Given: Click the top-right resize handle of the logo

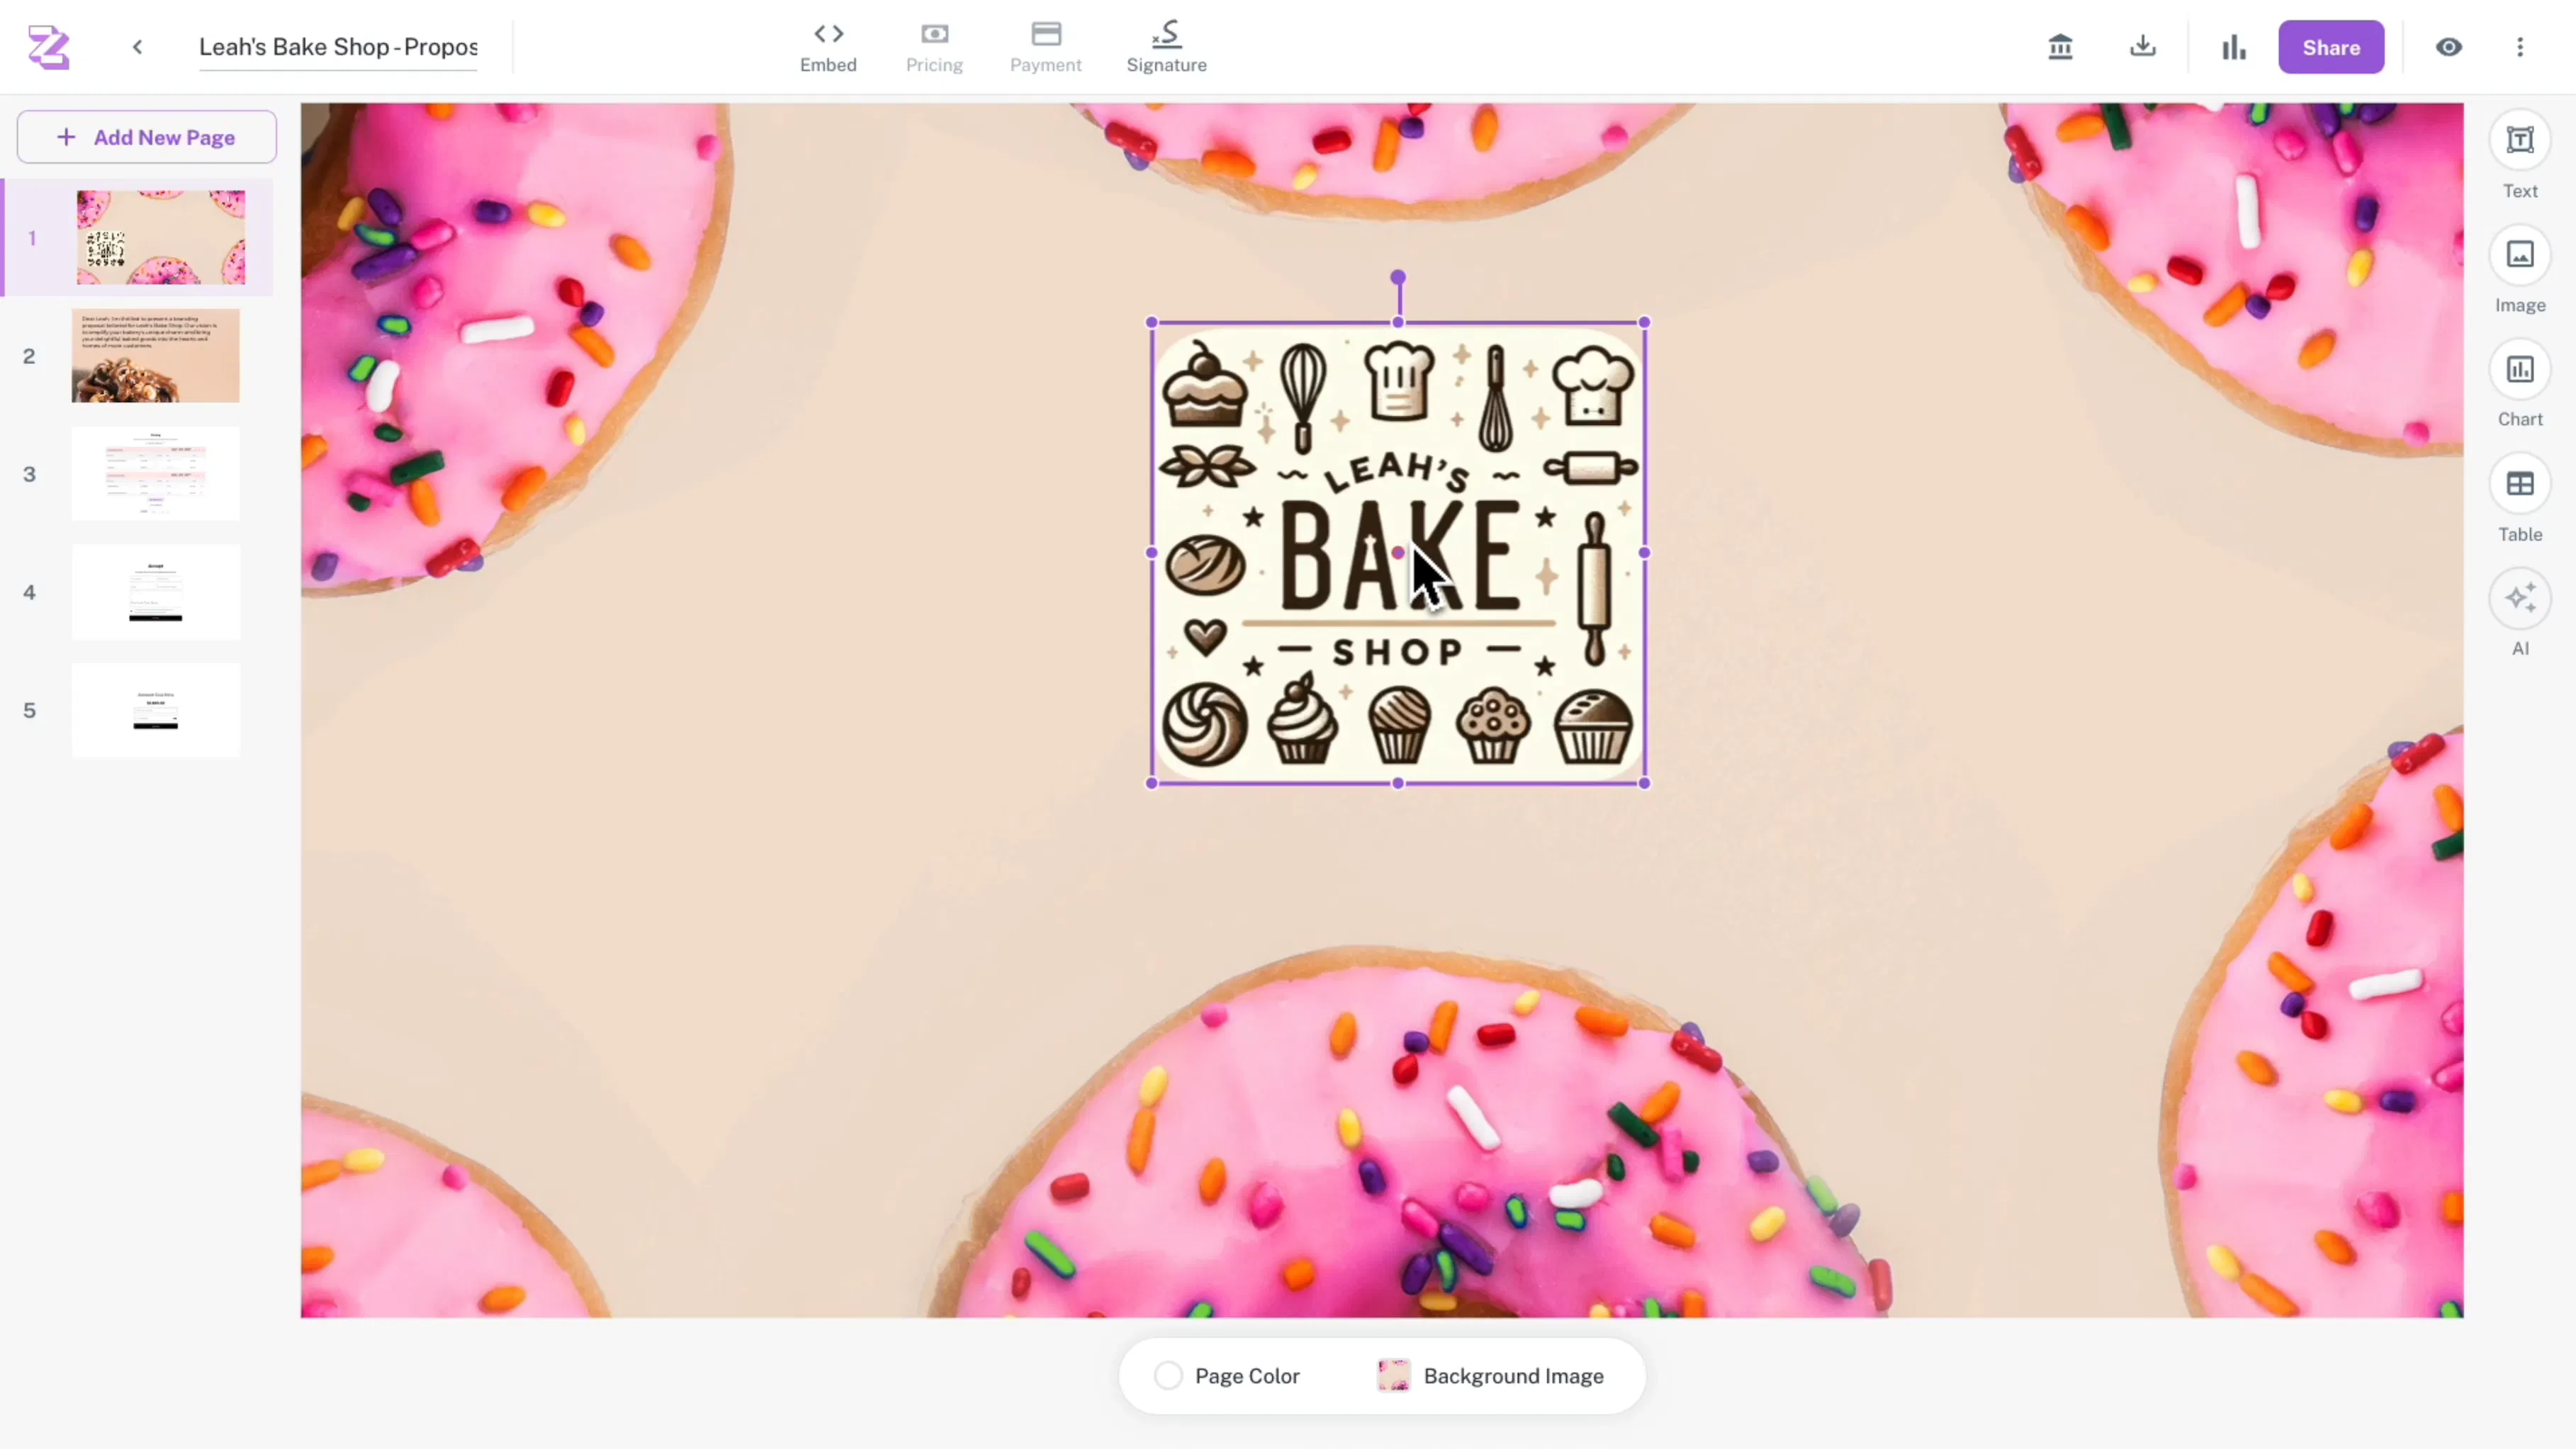Looking at the screenshot, I should [1645, 323].
